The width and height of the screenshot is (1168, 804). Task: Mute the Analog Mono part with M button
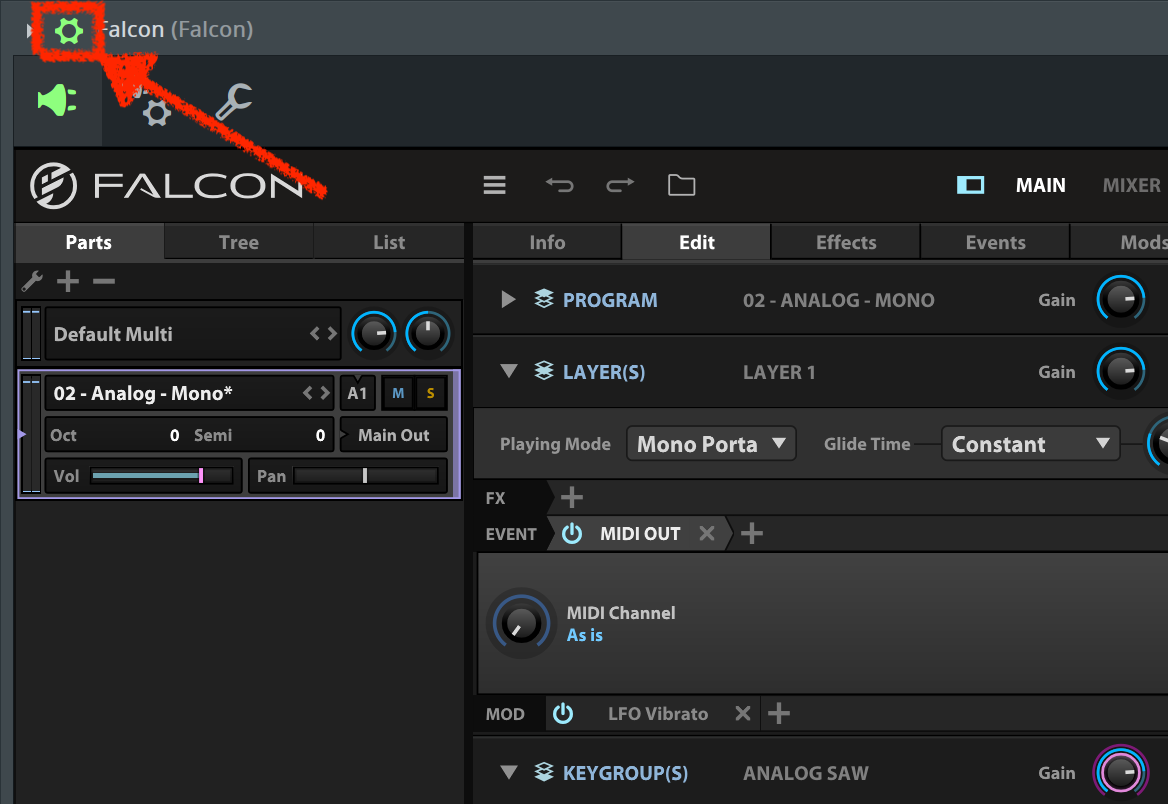click(x=397, y=393)
